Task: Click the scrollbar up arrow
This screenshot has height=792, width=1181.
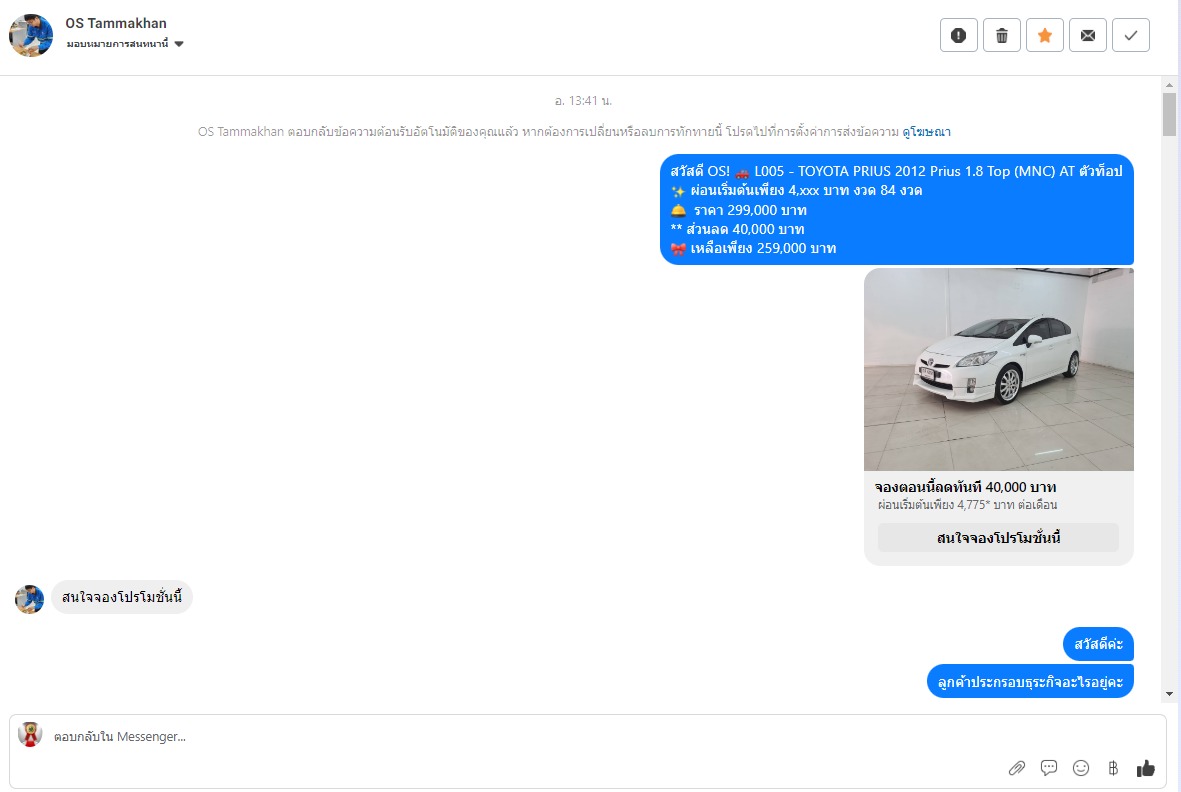Action: point(1169,85)
